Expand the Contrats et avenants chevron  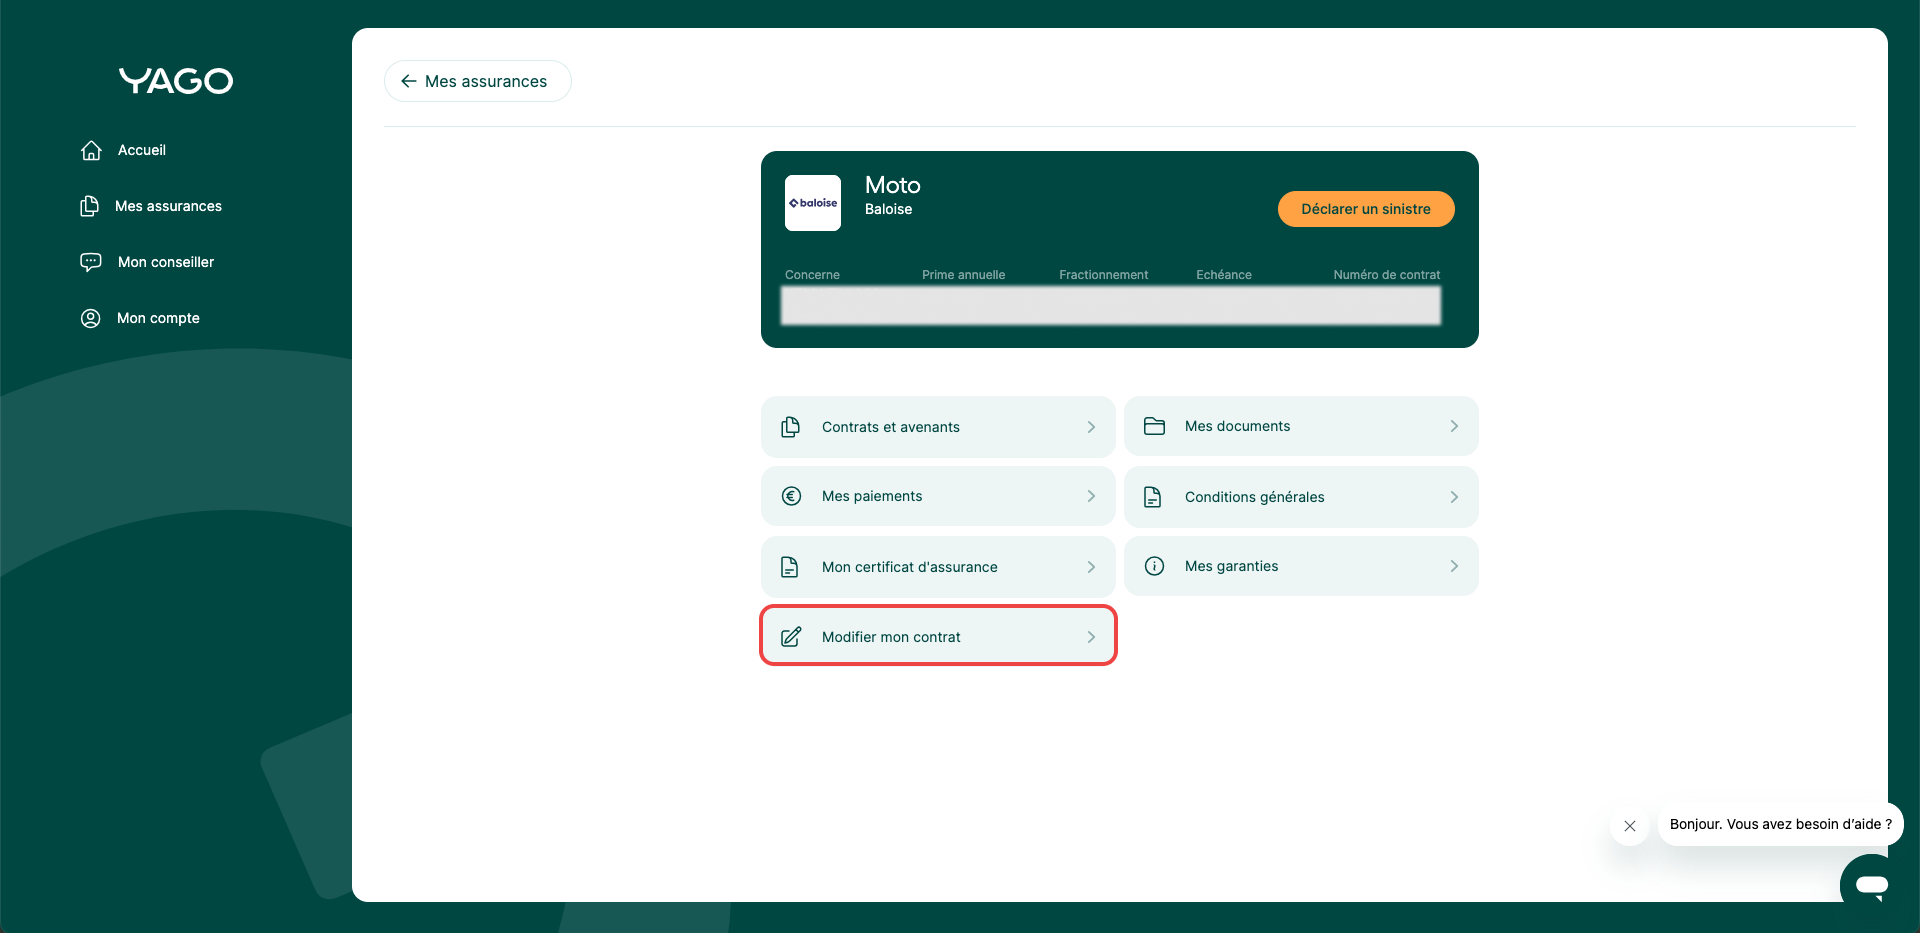coord(1091,427)
